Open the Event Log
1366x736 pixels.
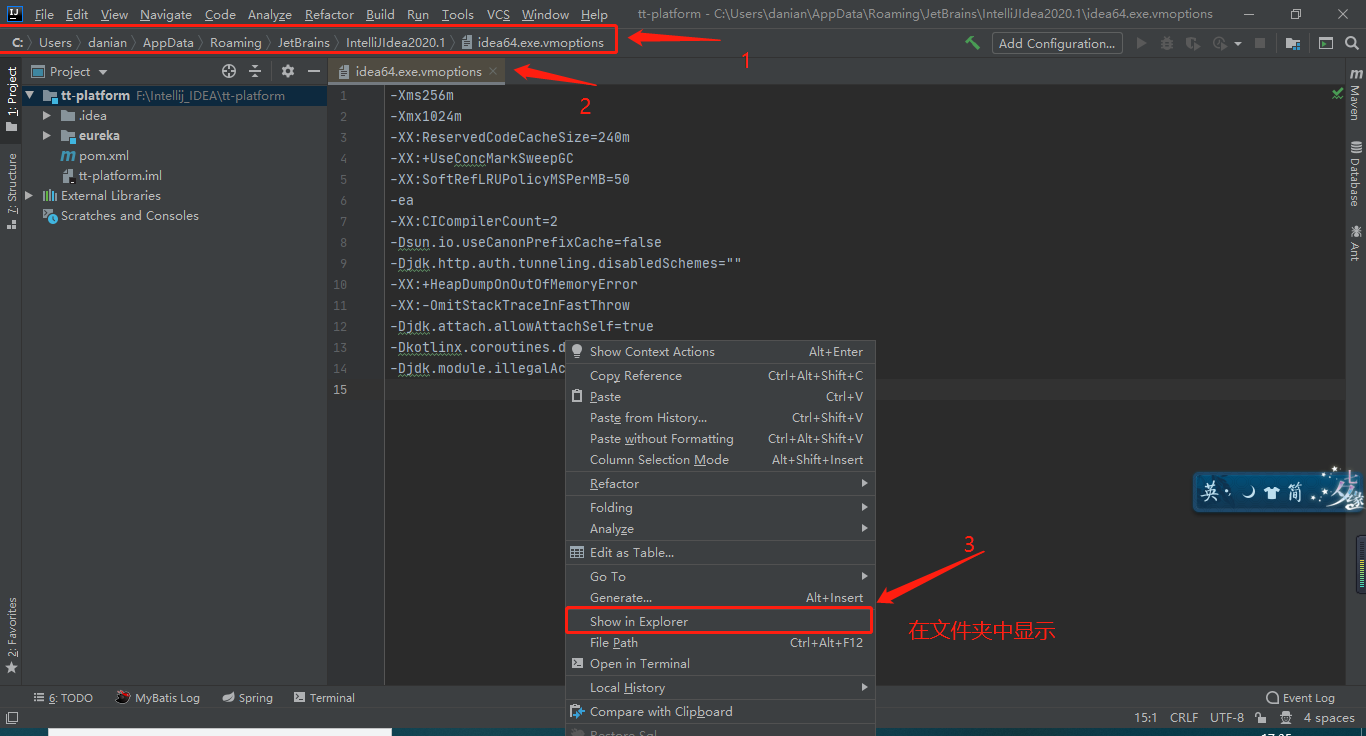[x=1300, y=698]
